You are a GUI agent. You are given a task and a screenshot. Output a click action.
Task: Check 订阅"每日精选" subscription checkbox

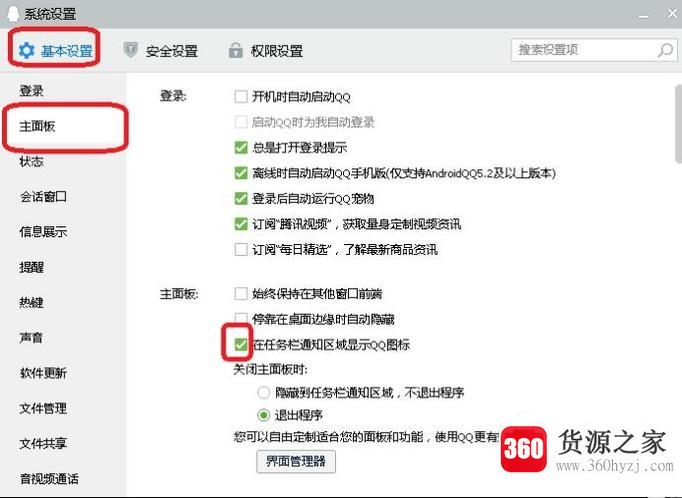tap(241, 250)
